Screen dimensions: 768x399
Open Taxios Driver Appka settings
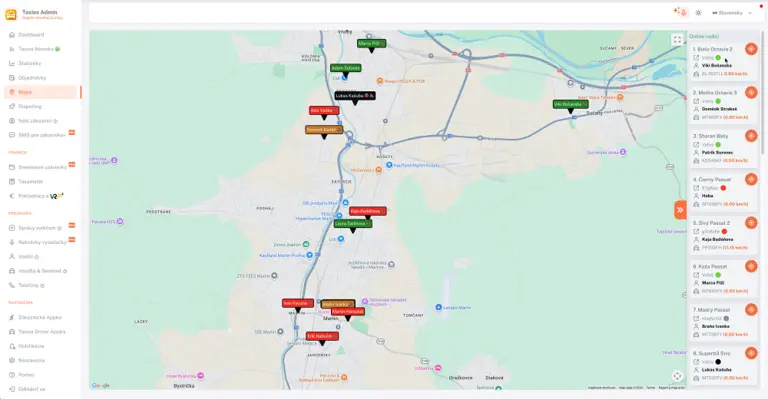42,331
